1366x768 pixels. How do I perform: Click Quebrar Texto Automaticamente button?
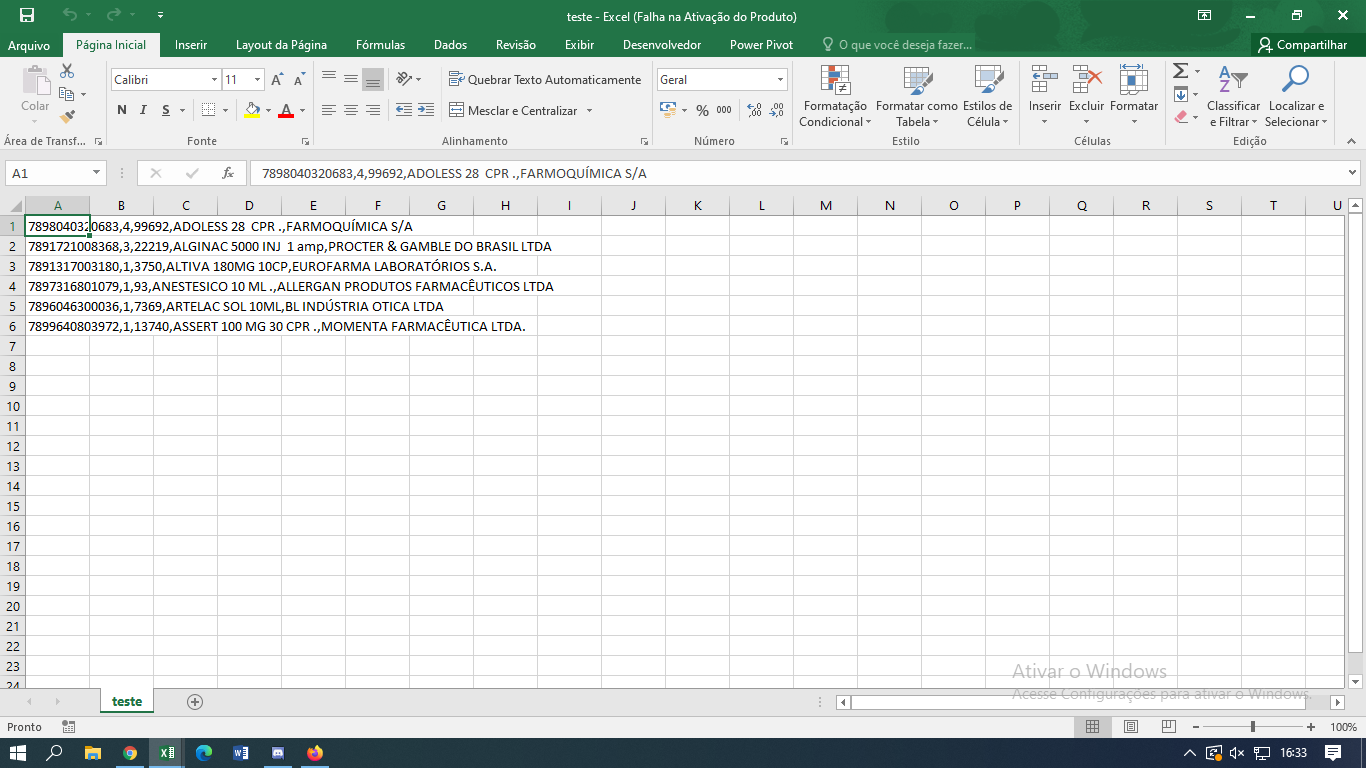[545, 79]
